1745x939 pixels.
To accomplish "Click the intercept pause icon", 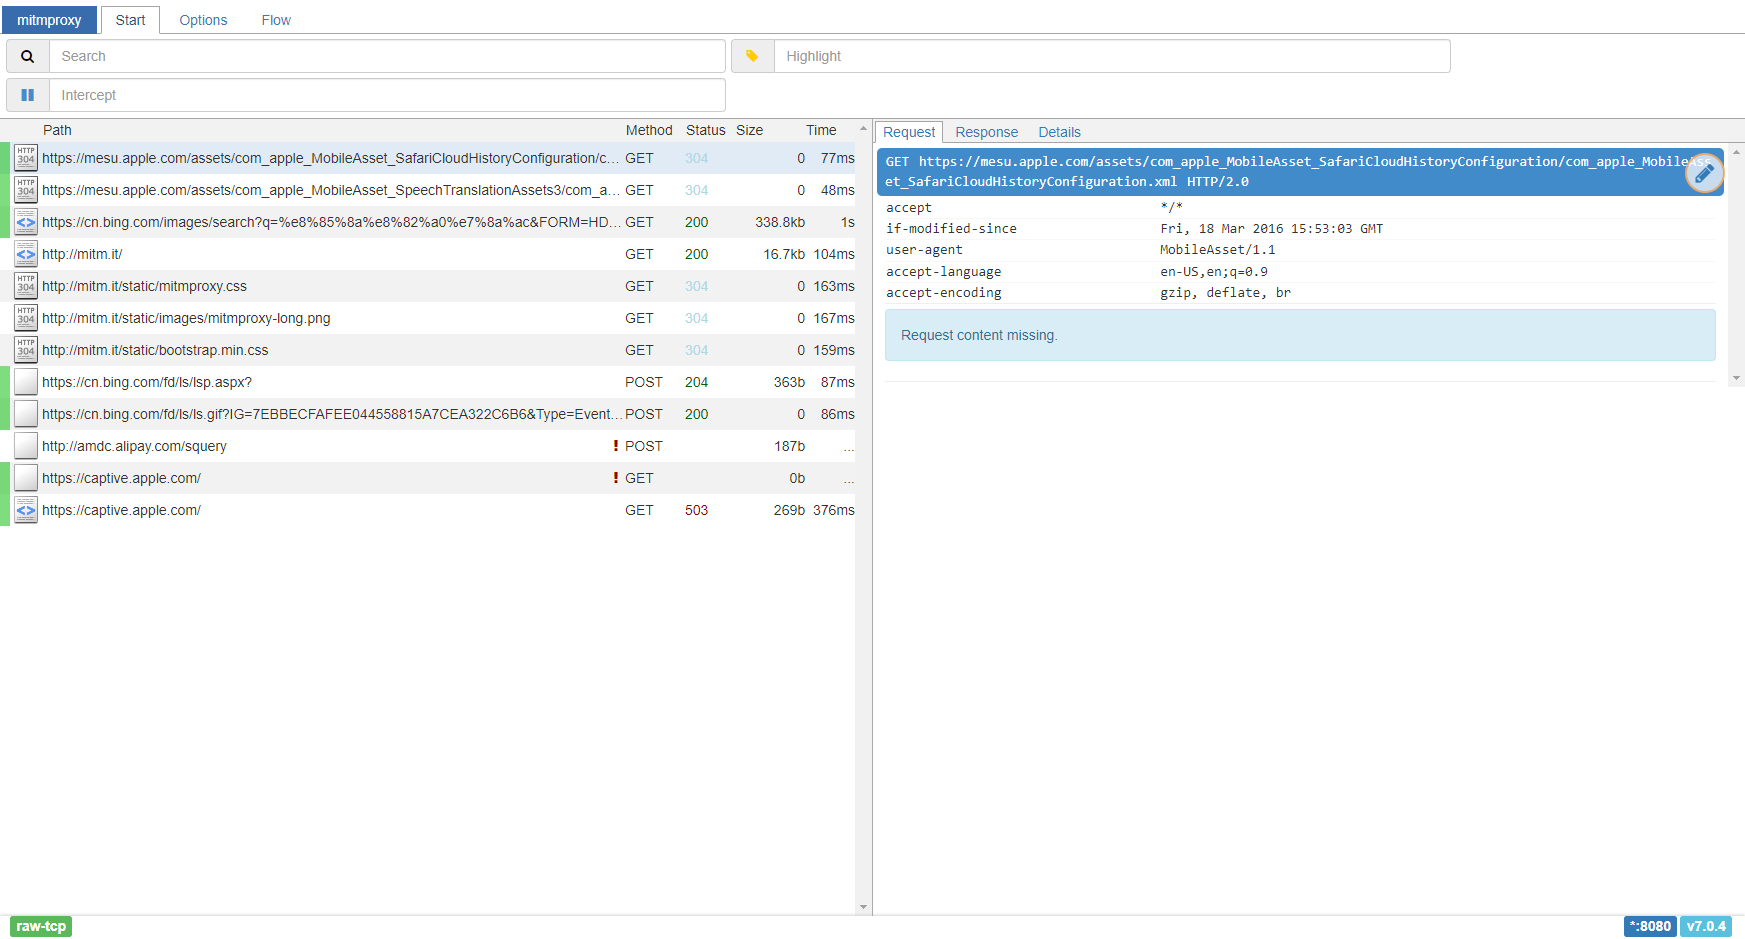I will [x=28, y=95].
